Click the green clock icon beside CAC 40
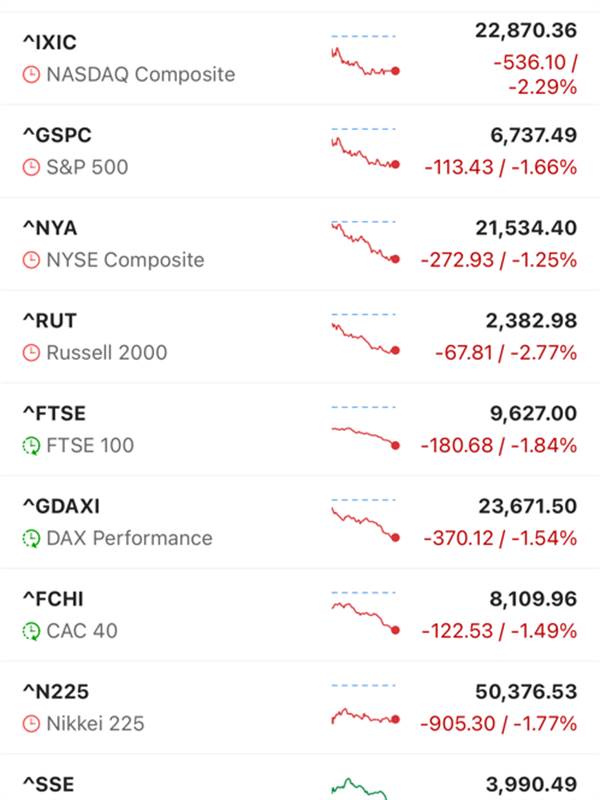 [32, 632]
